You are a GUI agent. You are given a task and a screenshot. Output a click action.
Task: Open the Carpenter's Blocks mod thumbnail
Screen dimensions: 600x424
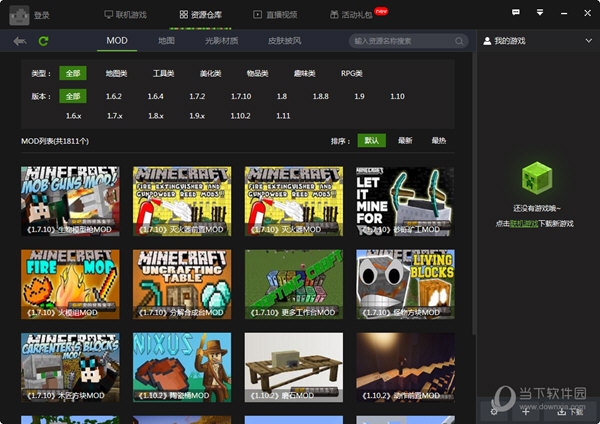pos(70,367)
